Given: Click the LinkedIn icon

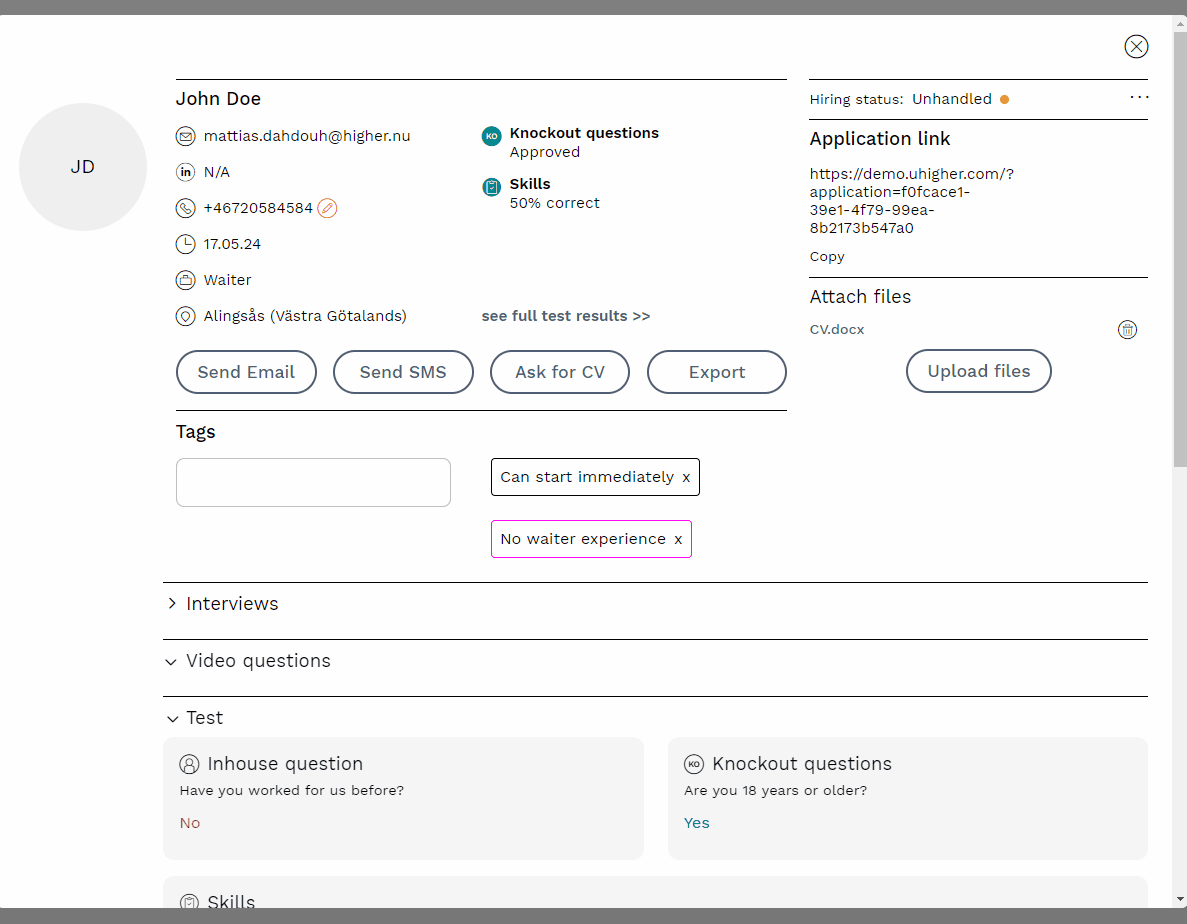Looking at the screenshot, I should click(185, 172).
